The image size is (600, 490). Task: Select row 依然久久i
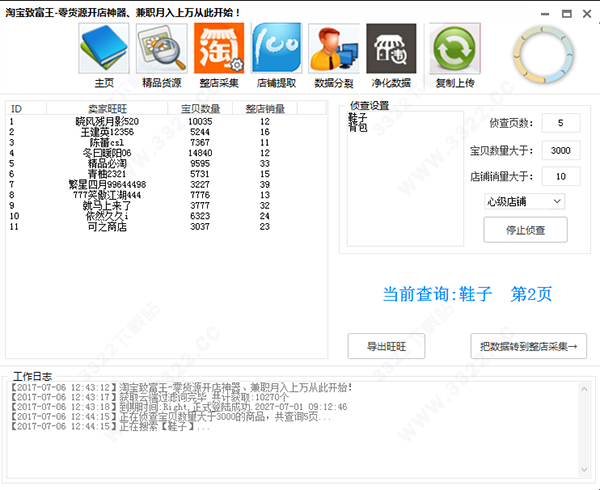[166, 216]
